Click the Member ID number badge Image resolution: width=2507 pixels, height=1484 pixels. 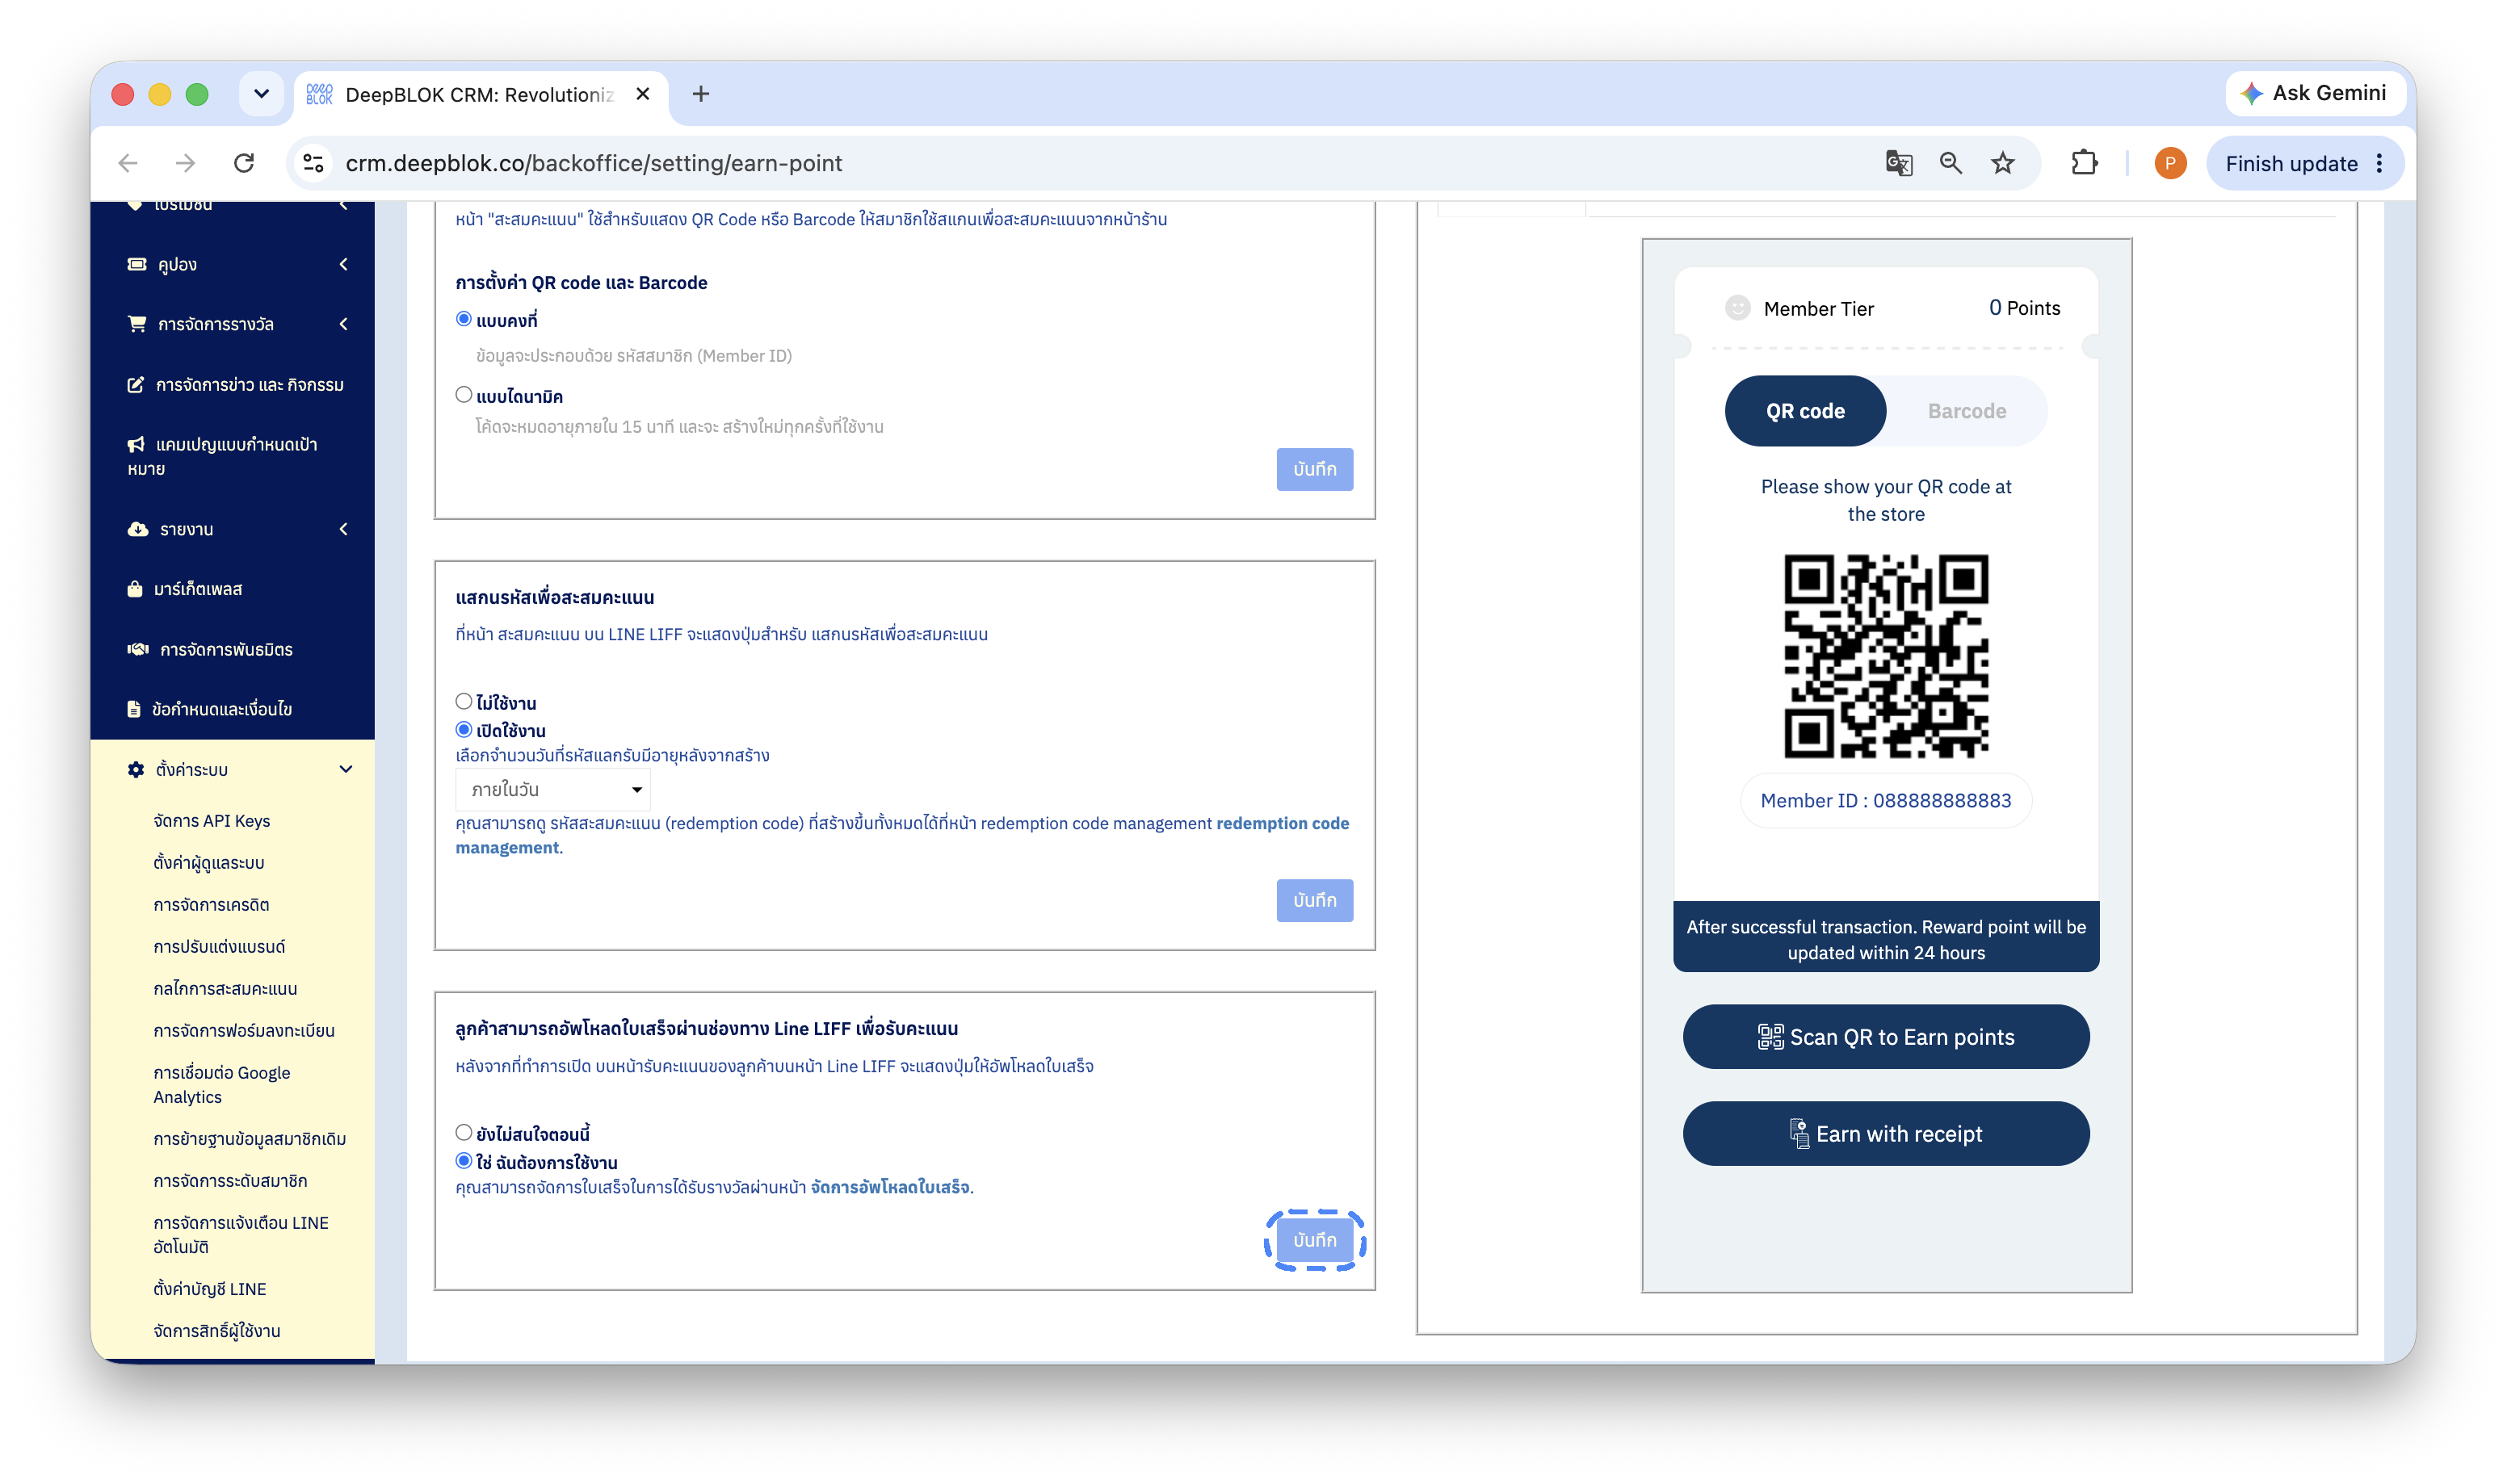pos(1885,800)
